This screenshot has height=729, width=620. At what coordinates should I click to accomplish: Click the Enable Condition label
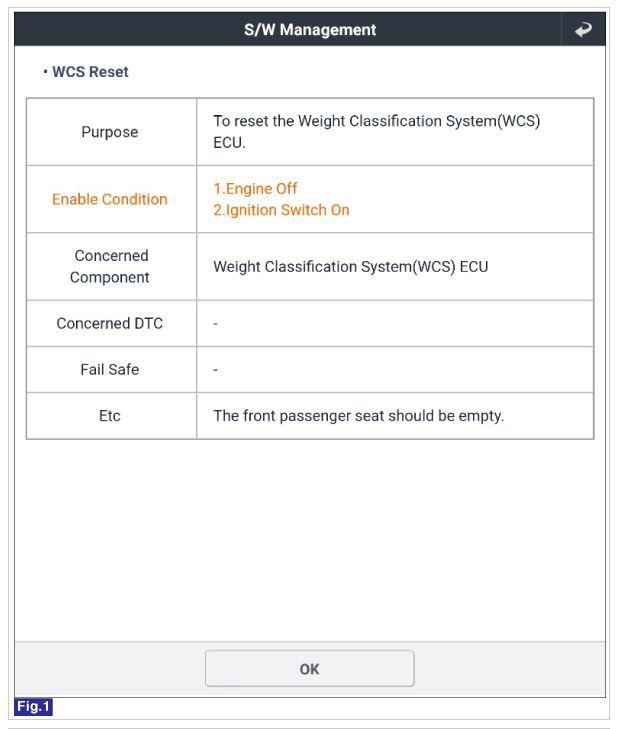pyautogui.click(x=110, y=199)
